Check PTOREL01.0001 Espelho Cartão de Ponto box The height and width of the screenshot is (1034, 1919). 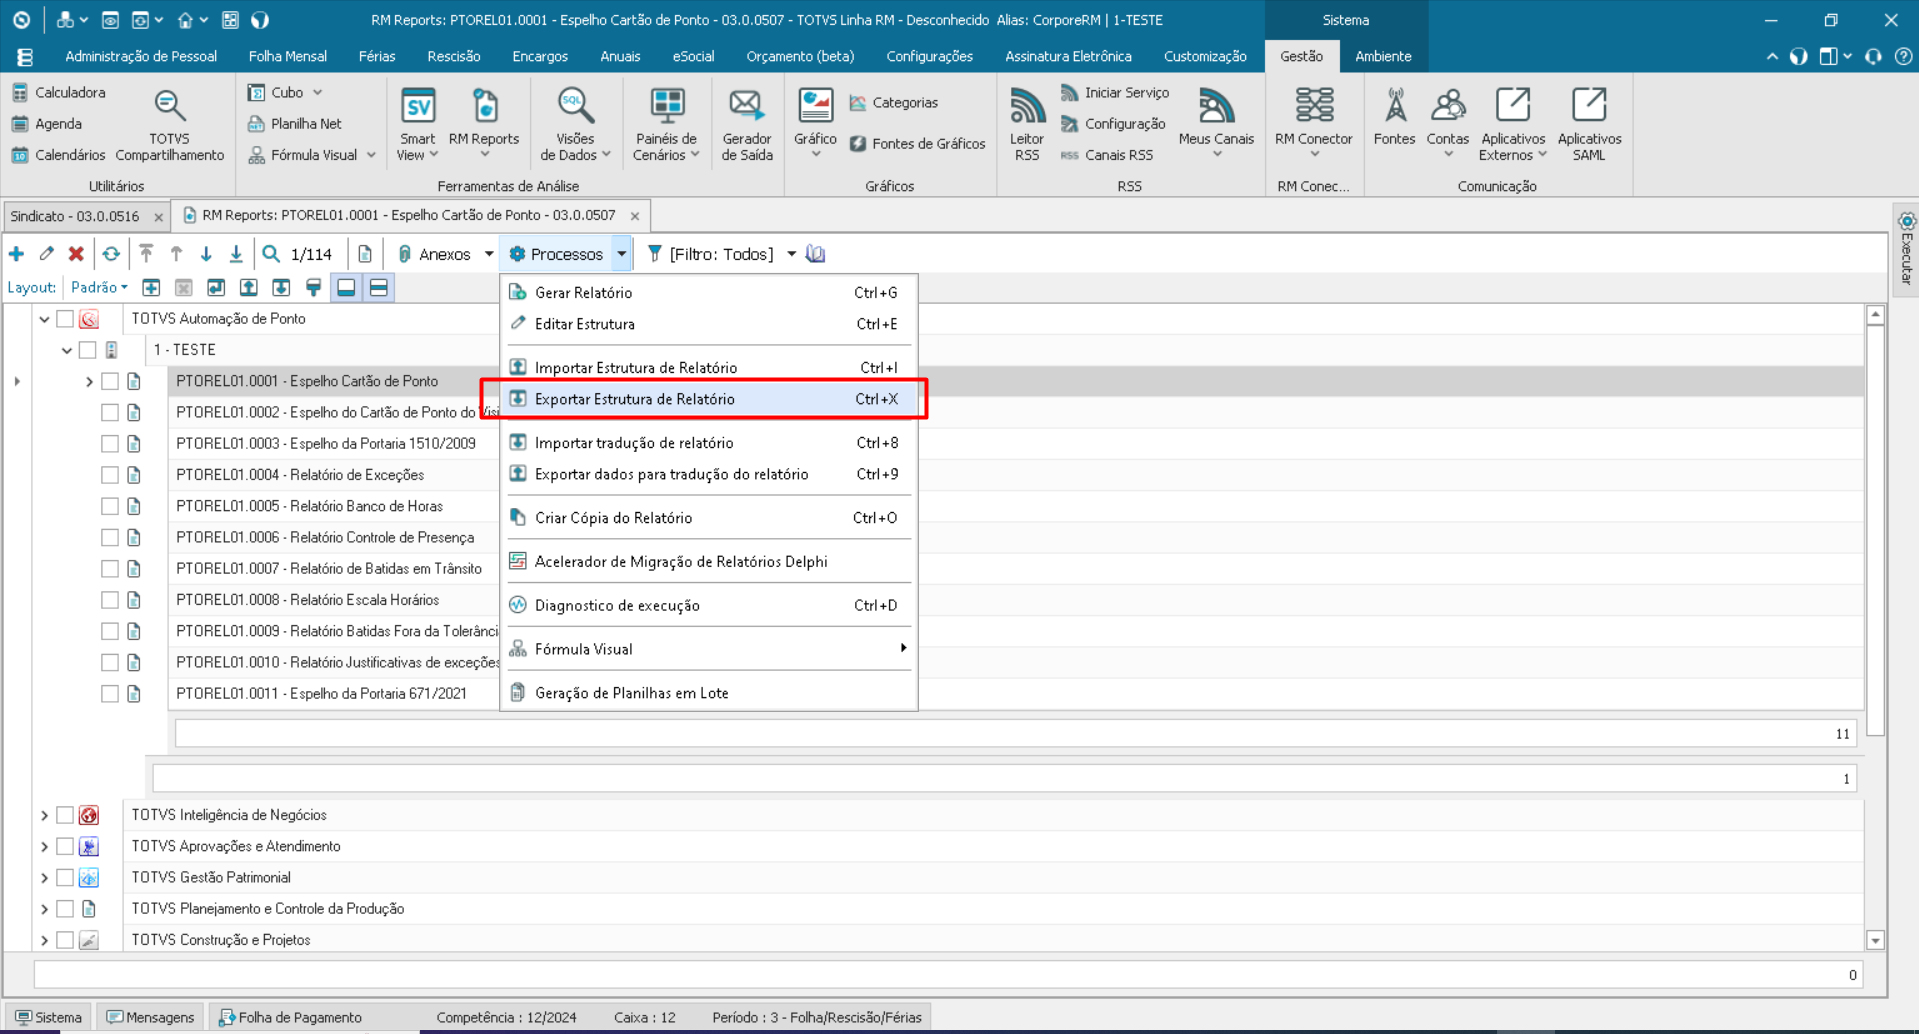click(110, 381)
